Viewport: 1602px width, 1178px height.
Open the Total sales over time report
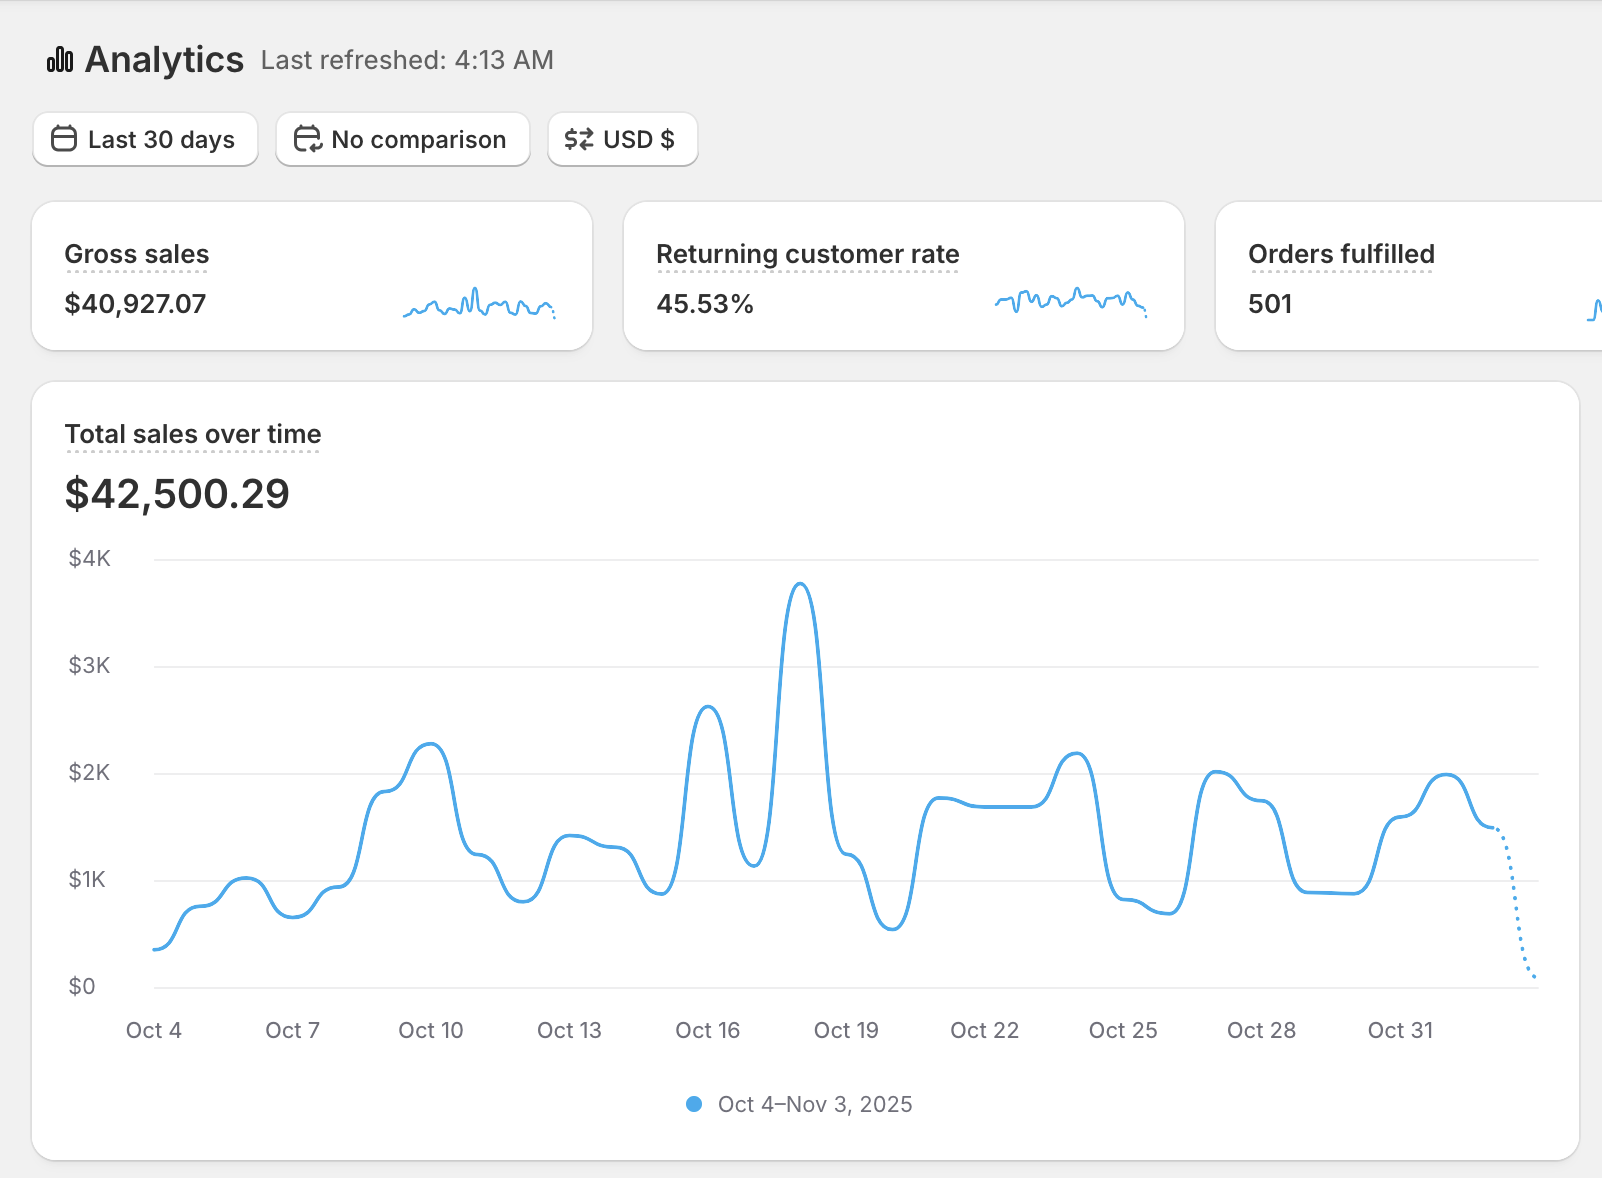193,434
